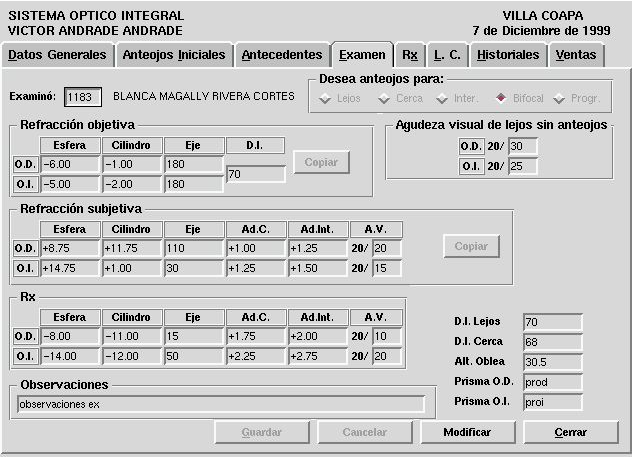Open the Rx tab
This screenshot has height=457, width=633.
pos(410,55)
